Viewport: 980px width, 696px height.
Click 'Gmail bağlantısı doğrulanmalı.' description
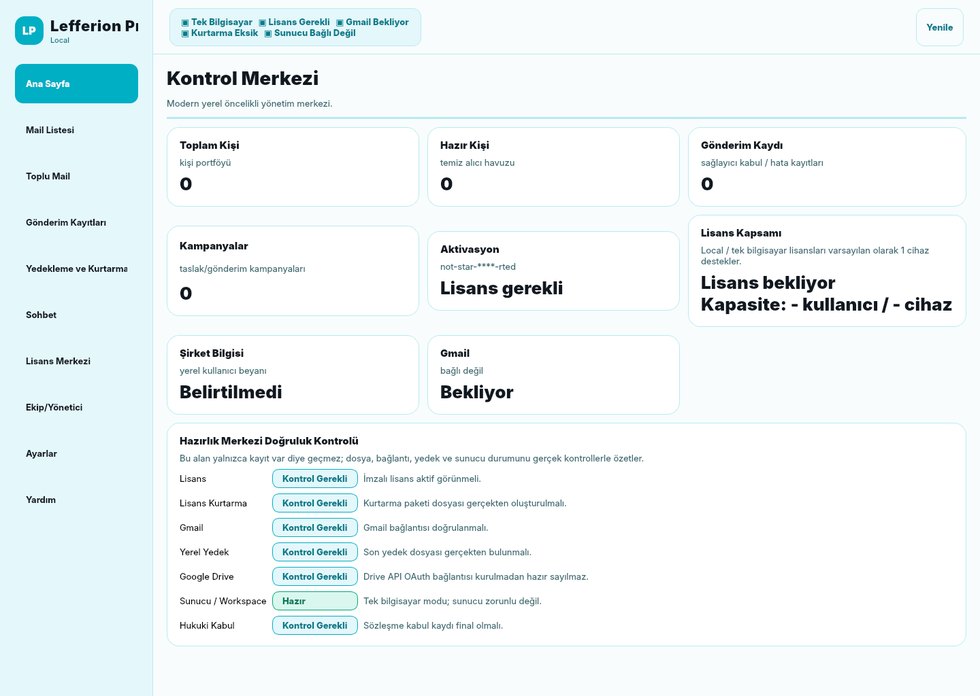coord(426,528)
